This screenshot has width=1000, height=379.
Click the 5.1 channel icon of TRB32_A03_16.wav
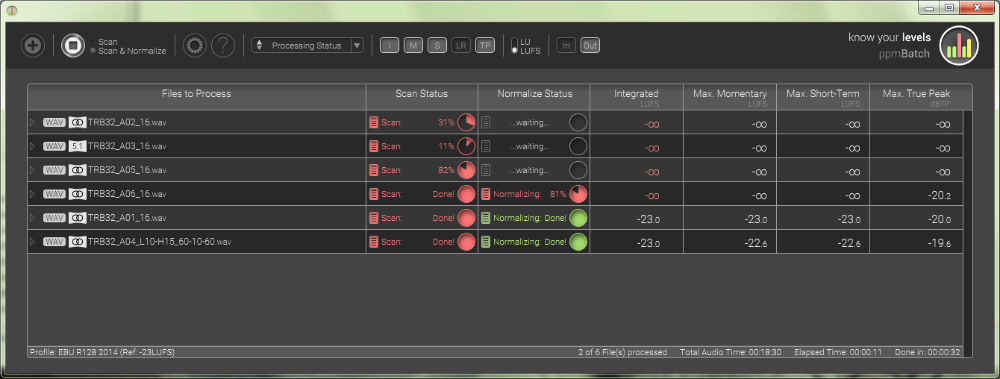(x=77, y=146)
